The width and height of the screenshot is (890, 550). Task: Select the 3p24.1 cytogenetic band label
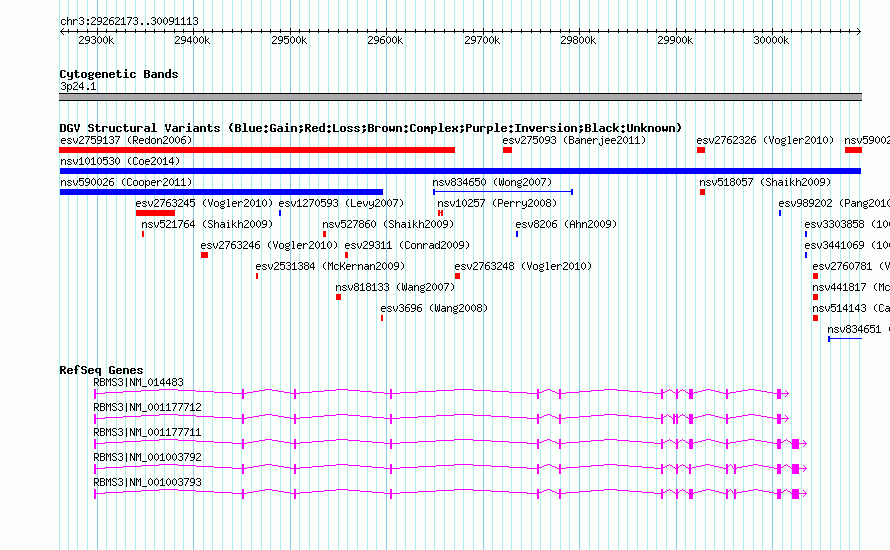point(78,86)
